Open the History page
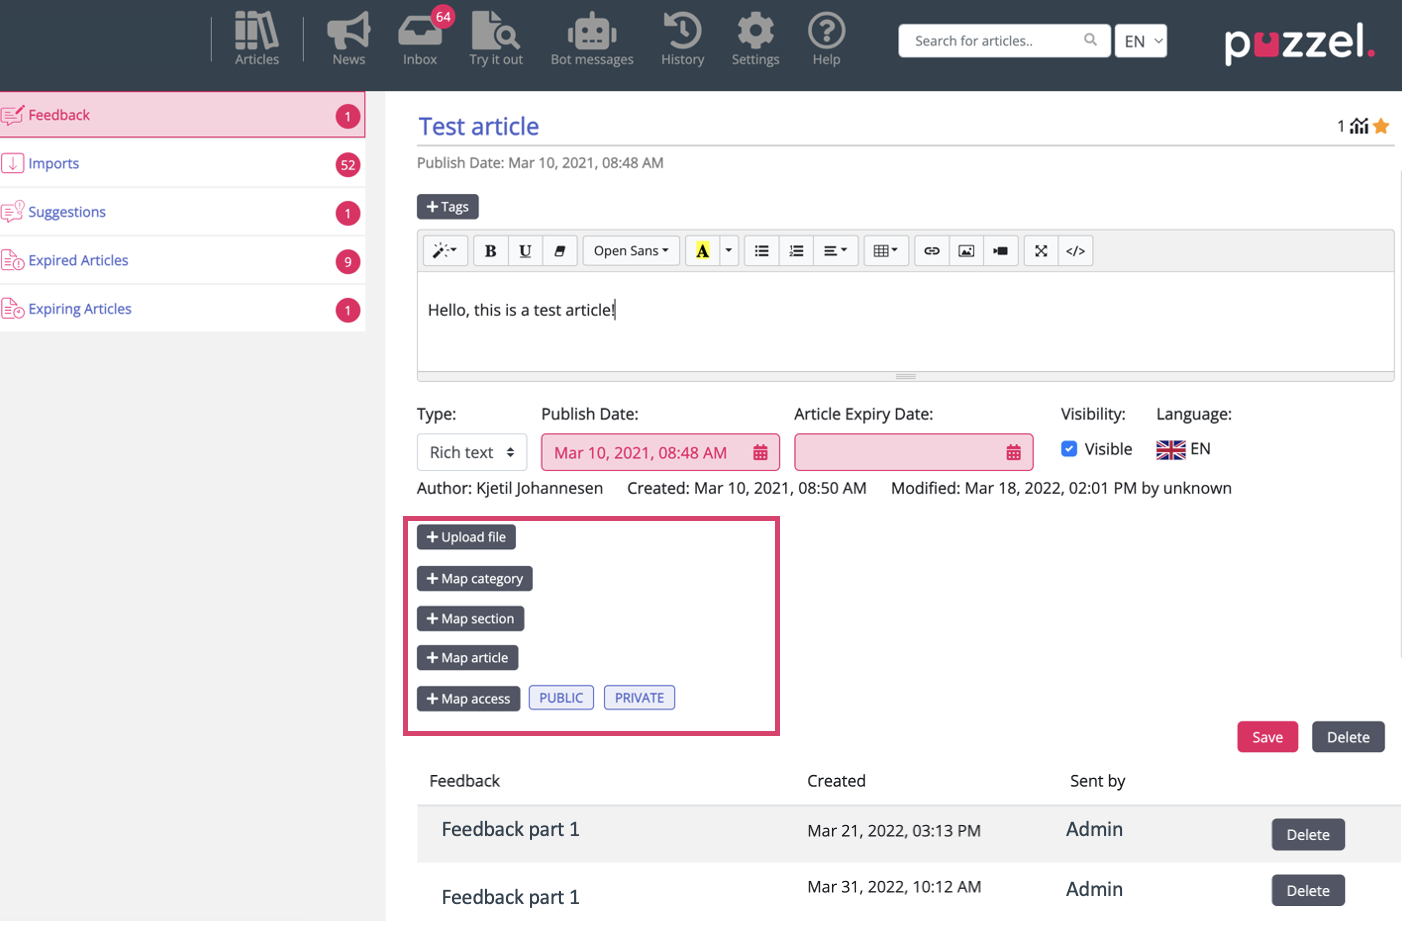 click(x=682, y=38)
